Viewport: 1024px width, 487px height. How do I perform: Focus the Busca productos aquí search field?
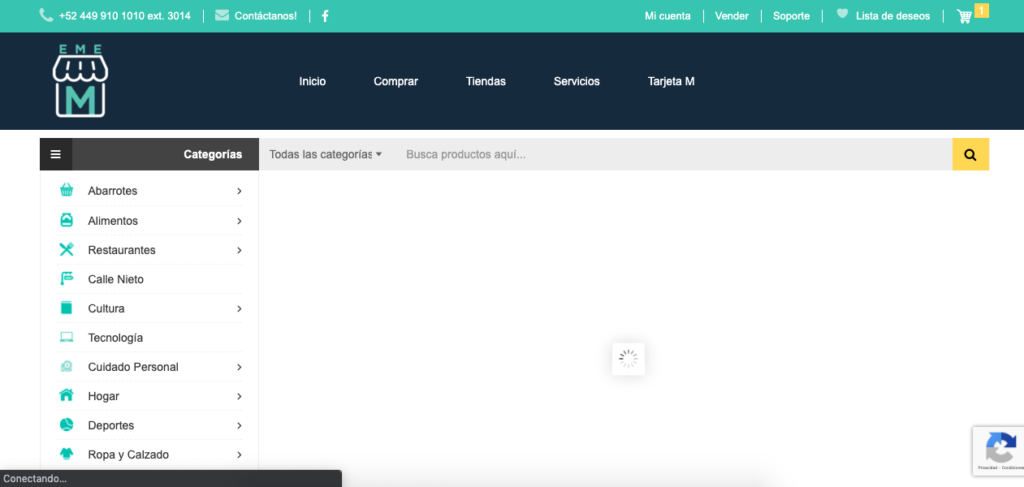coord(670,154)
